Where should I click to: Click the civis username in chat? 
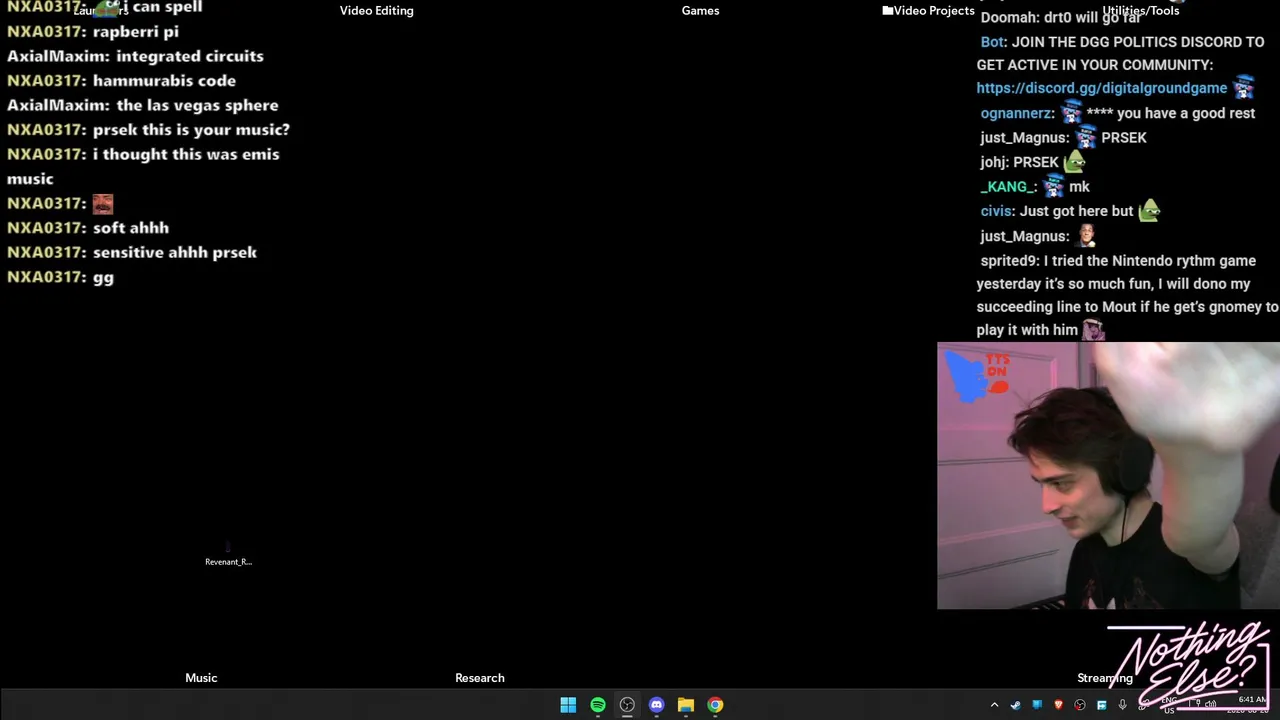click(996, 211)
